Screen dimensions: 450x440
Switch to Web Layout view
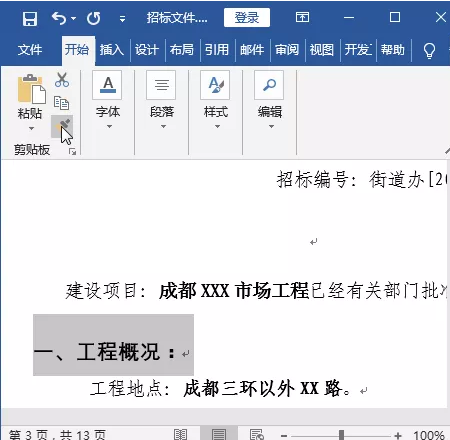tap(257, 434)
